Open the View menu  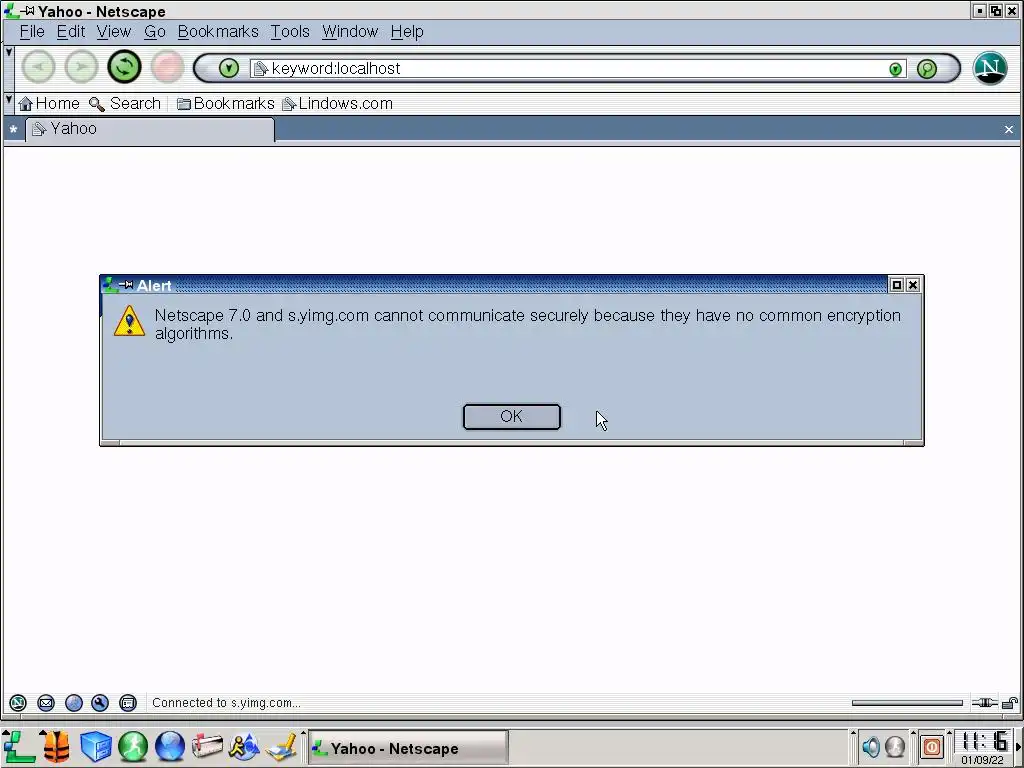point(114,31)
